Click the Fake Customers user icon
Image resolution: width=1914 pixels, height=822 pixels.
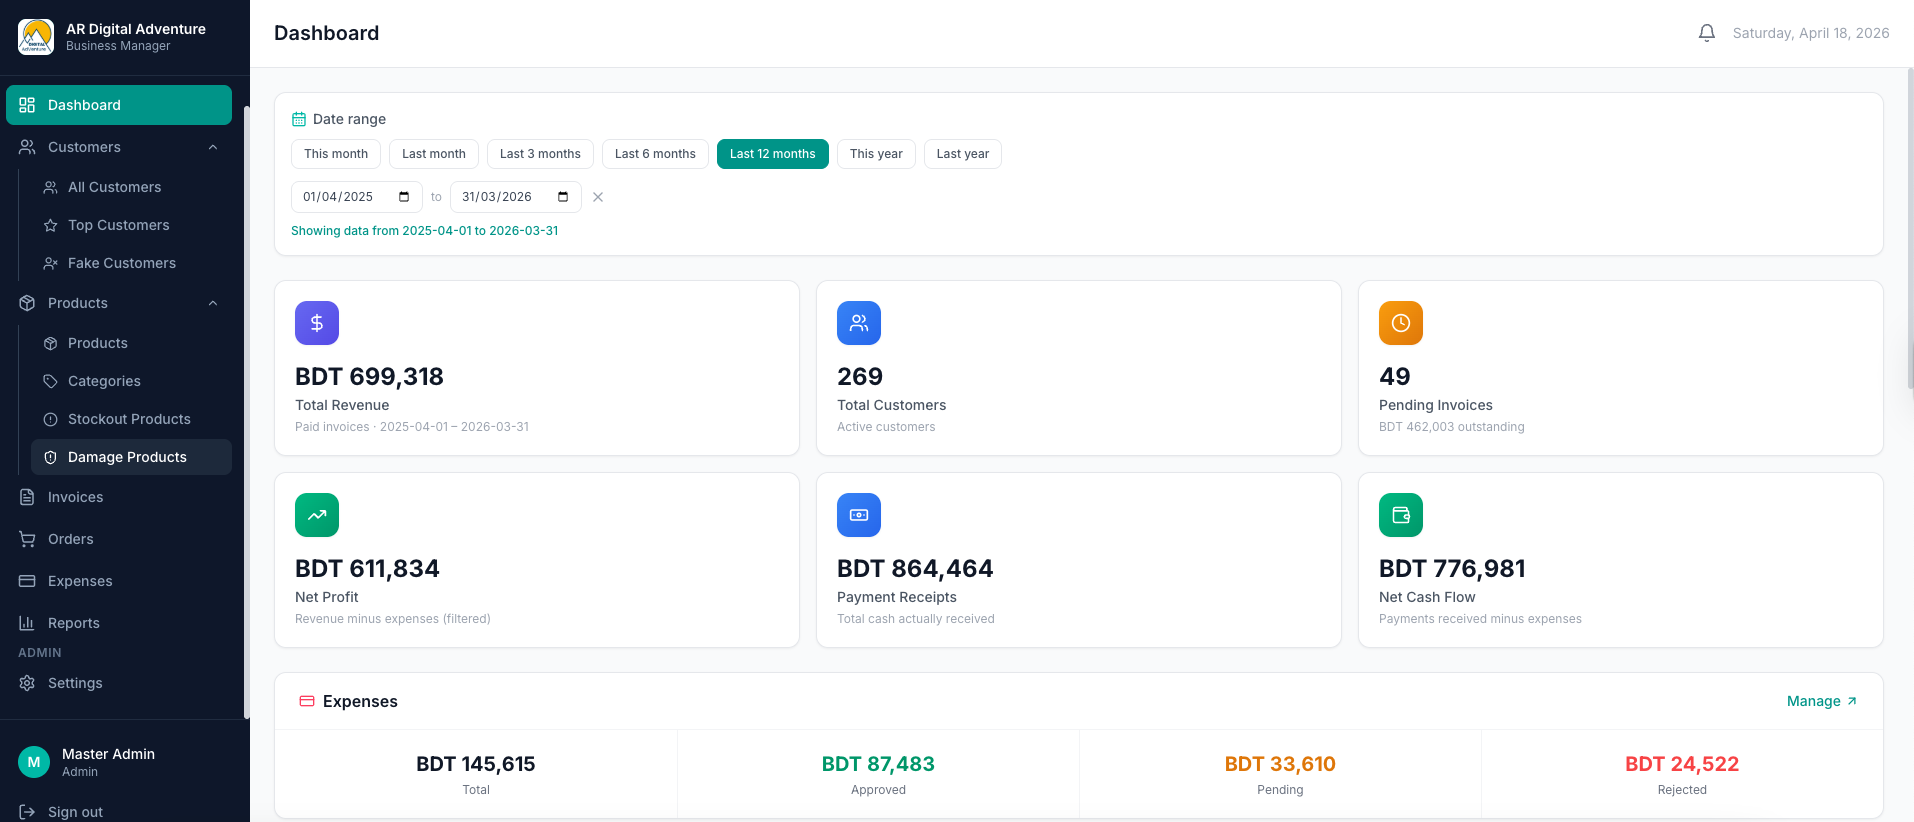click(x=50, y=263)
